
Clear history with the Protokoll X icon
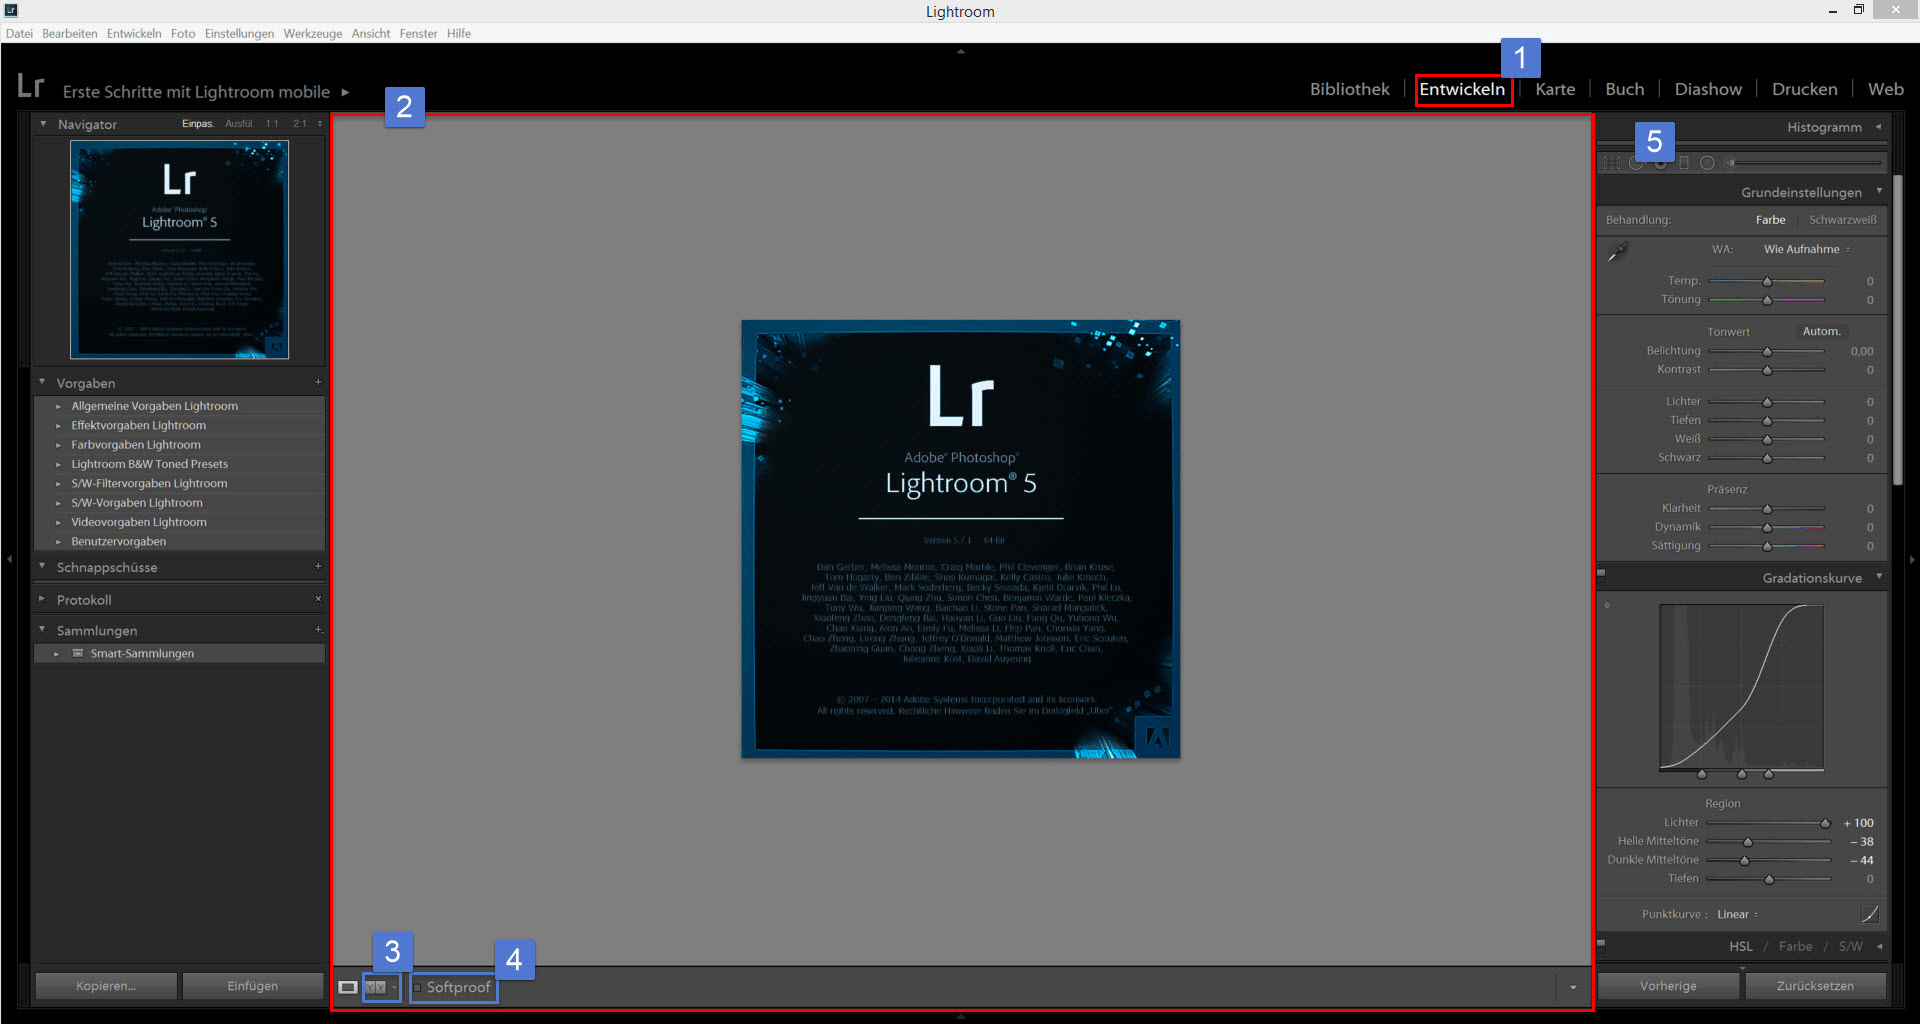(x=318, y=599)
